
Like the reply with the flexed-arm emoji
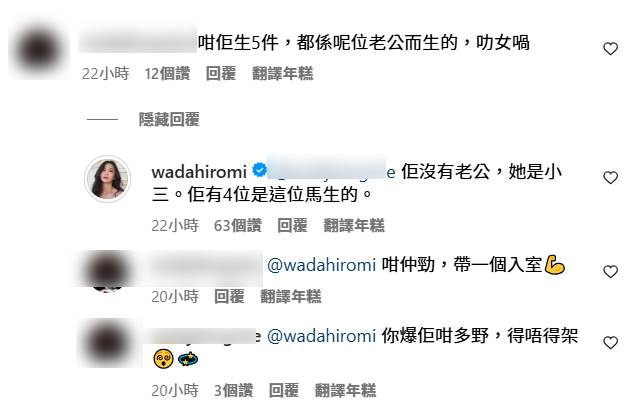tap(610, 272)
